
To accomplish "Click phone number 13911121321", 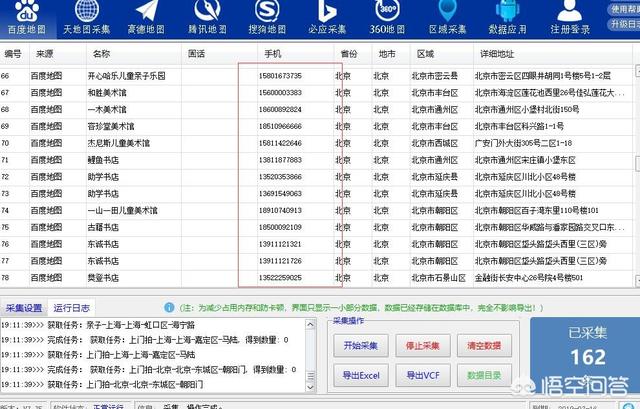I will pyautogui.click(x=280, y=244).
